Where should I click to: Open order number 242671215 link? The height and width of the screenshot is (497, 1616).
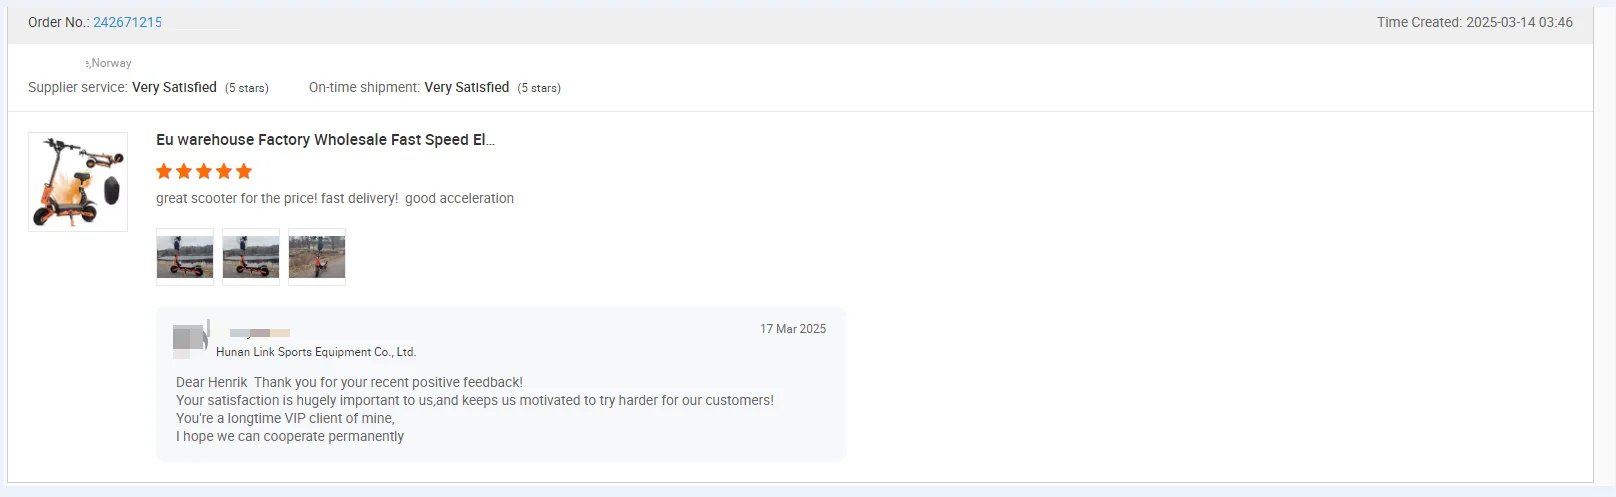pos(127,22)
